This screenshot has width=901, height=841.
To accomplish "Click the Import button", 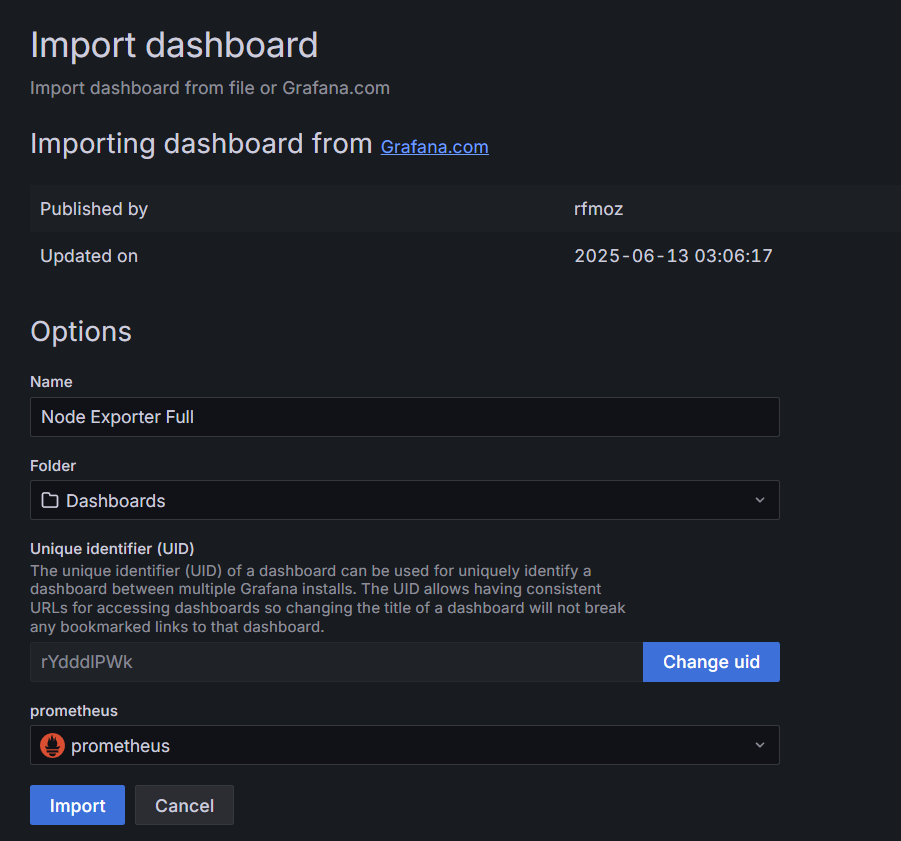I will 78,805.
